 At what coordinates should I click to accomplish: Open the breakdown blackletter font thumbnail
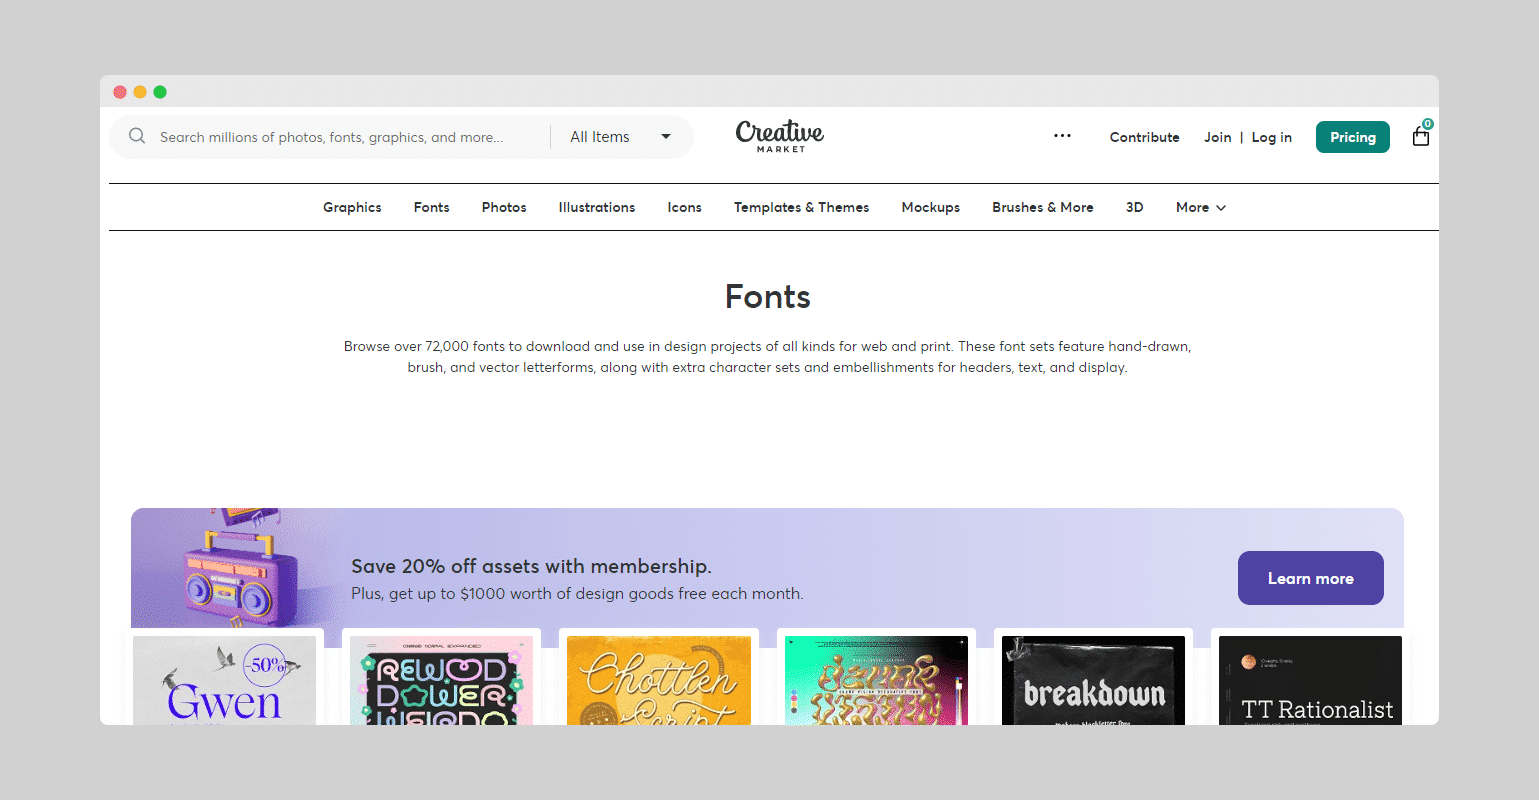pyautogui.click(x=1093, y=680)
